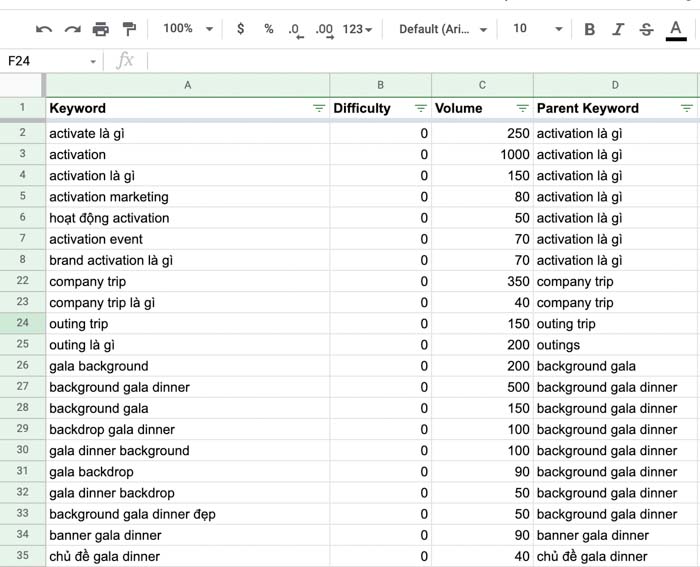Select row 35 header number
The image size is (700, 567).
pos(22,555)
